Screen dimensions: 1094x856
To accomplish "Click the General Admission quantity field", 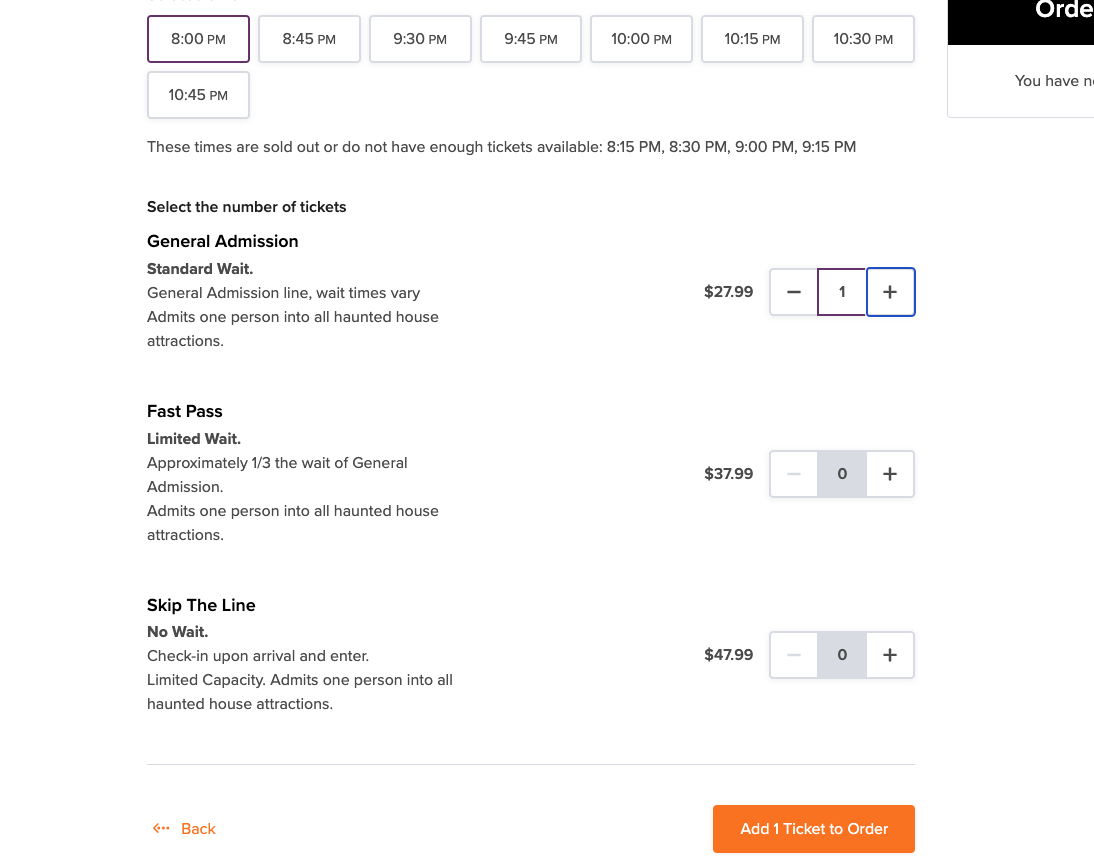I will 842,292.
